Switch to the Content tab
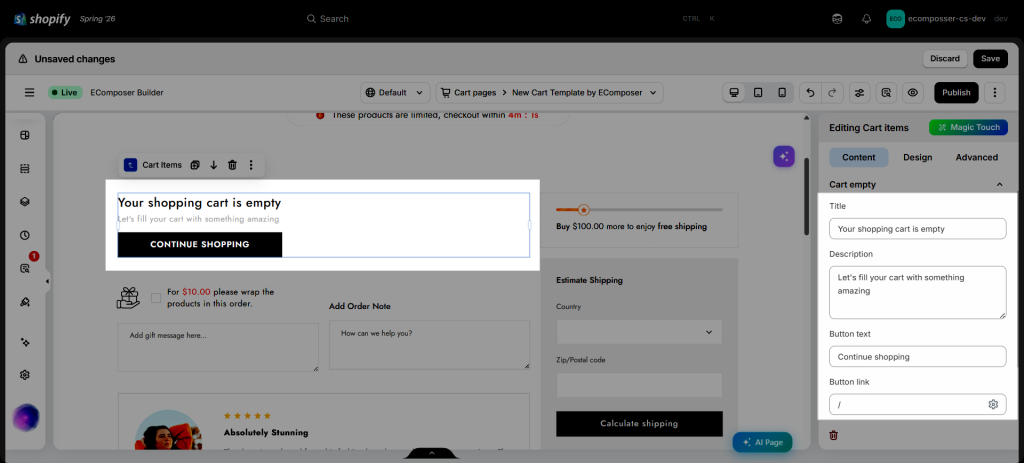 859,157
